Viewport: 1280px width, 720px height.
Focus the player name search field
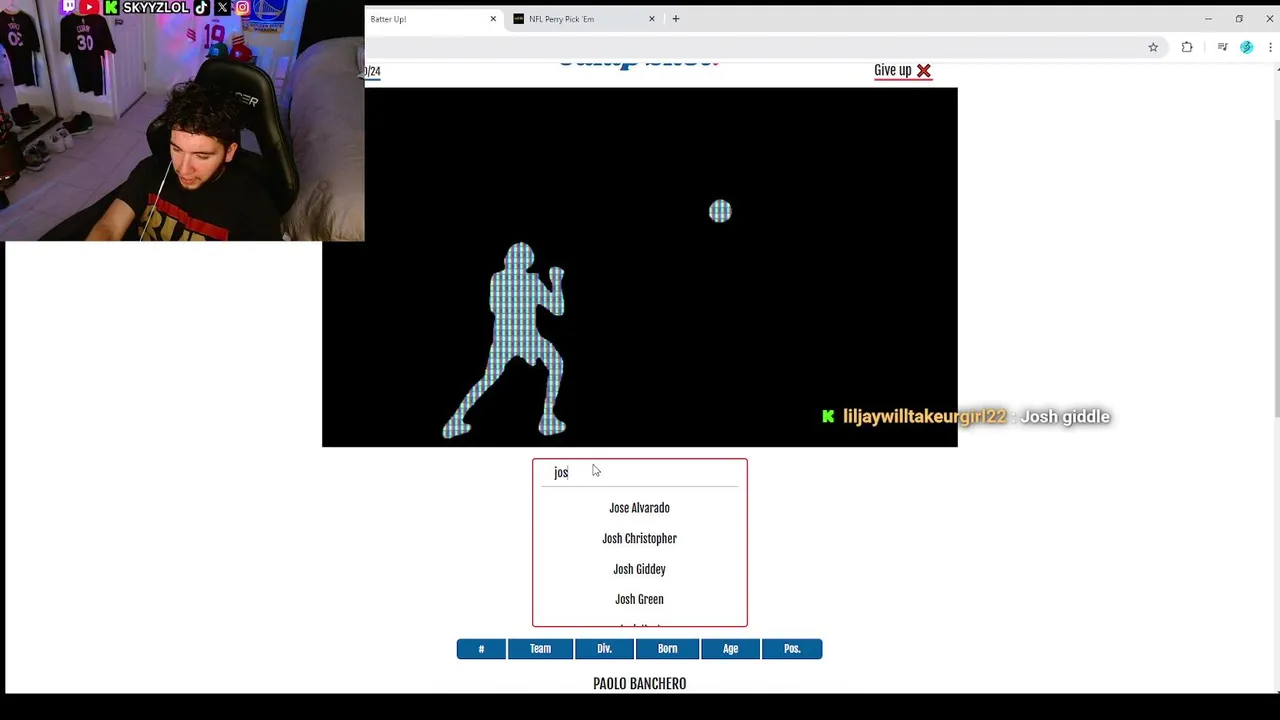pyautogui.click(x=640, y=472)
